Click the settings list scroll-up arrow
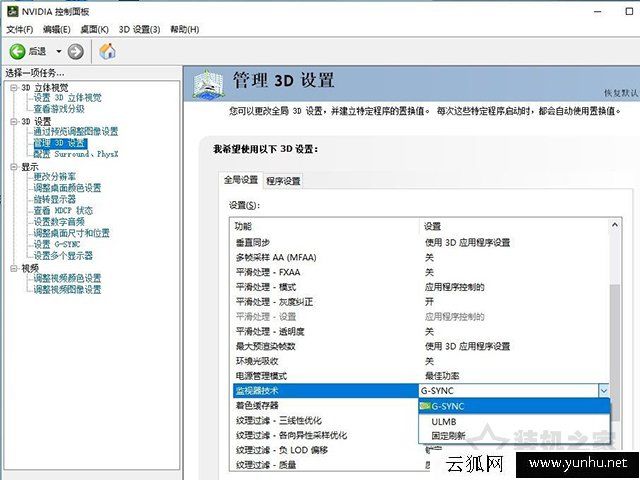 click(615, 225)
